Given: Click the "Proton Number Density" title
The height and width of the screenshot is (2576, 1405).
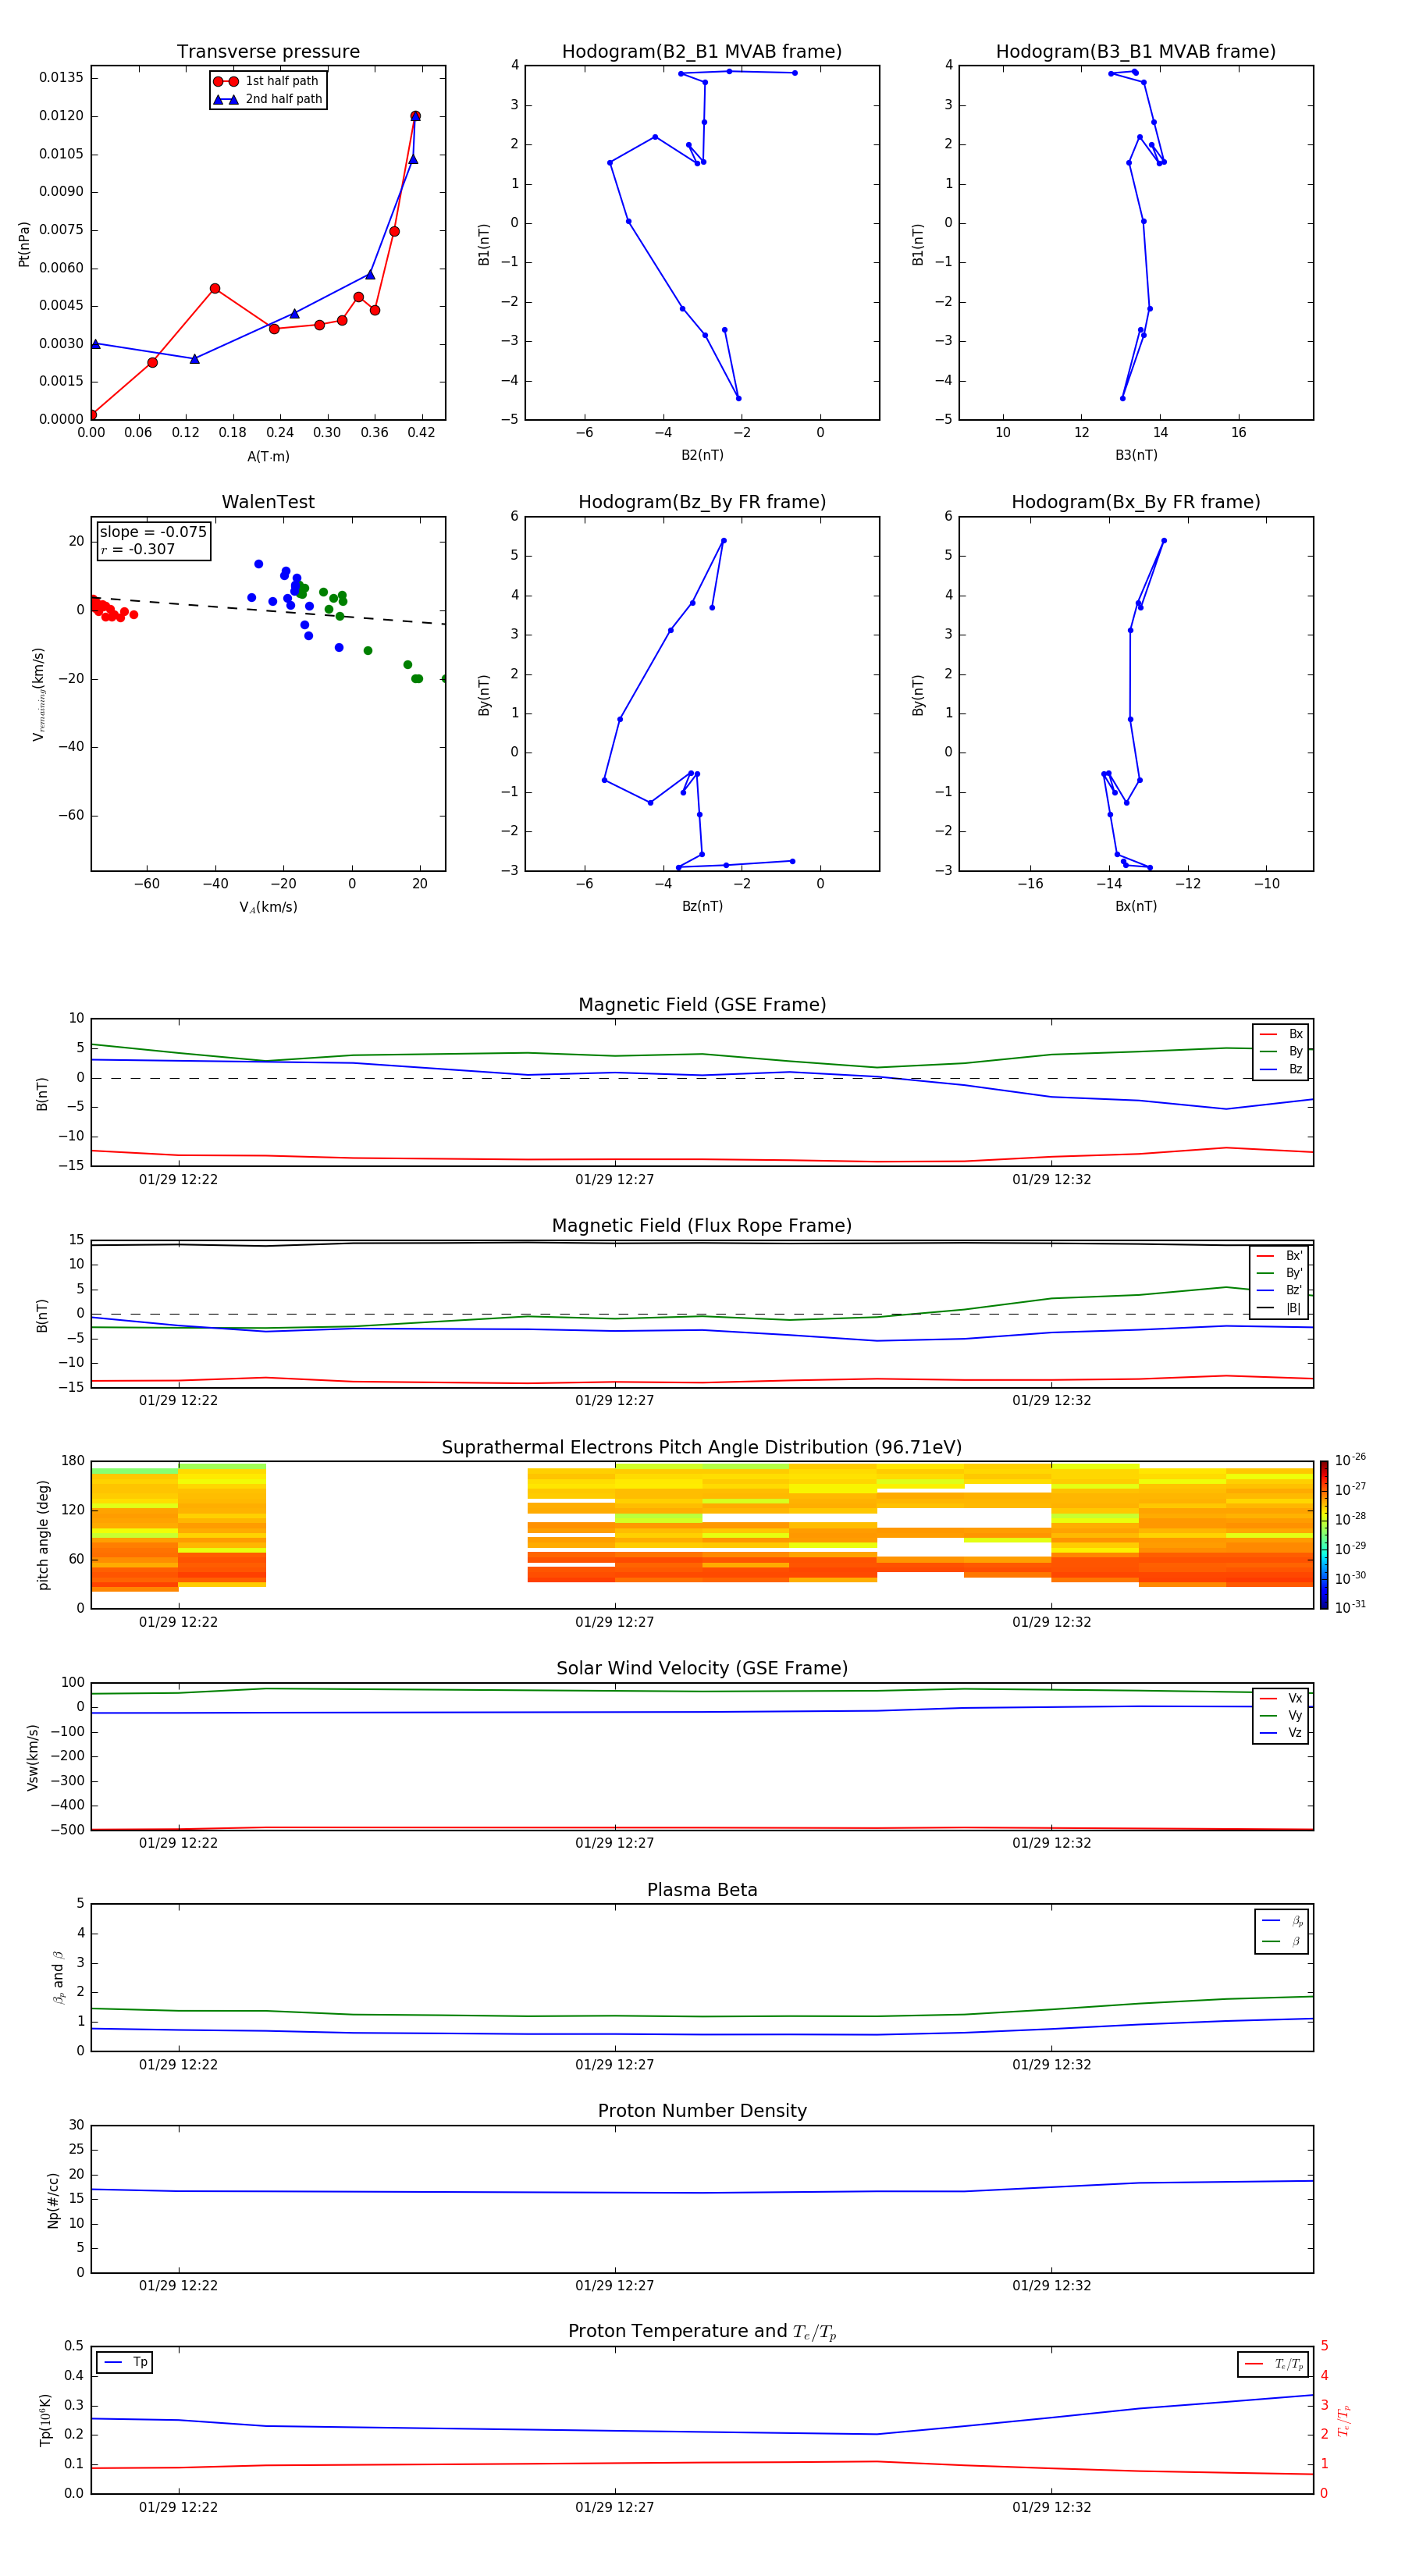Looking at the screenshot, I should (x=702, y=2111).
